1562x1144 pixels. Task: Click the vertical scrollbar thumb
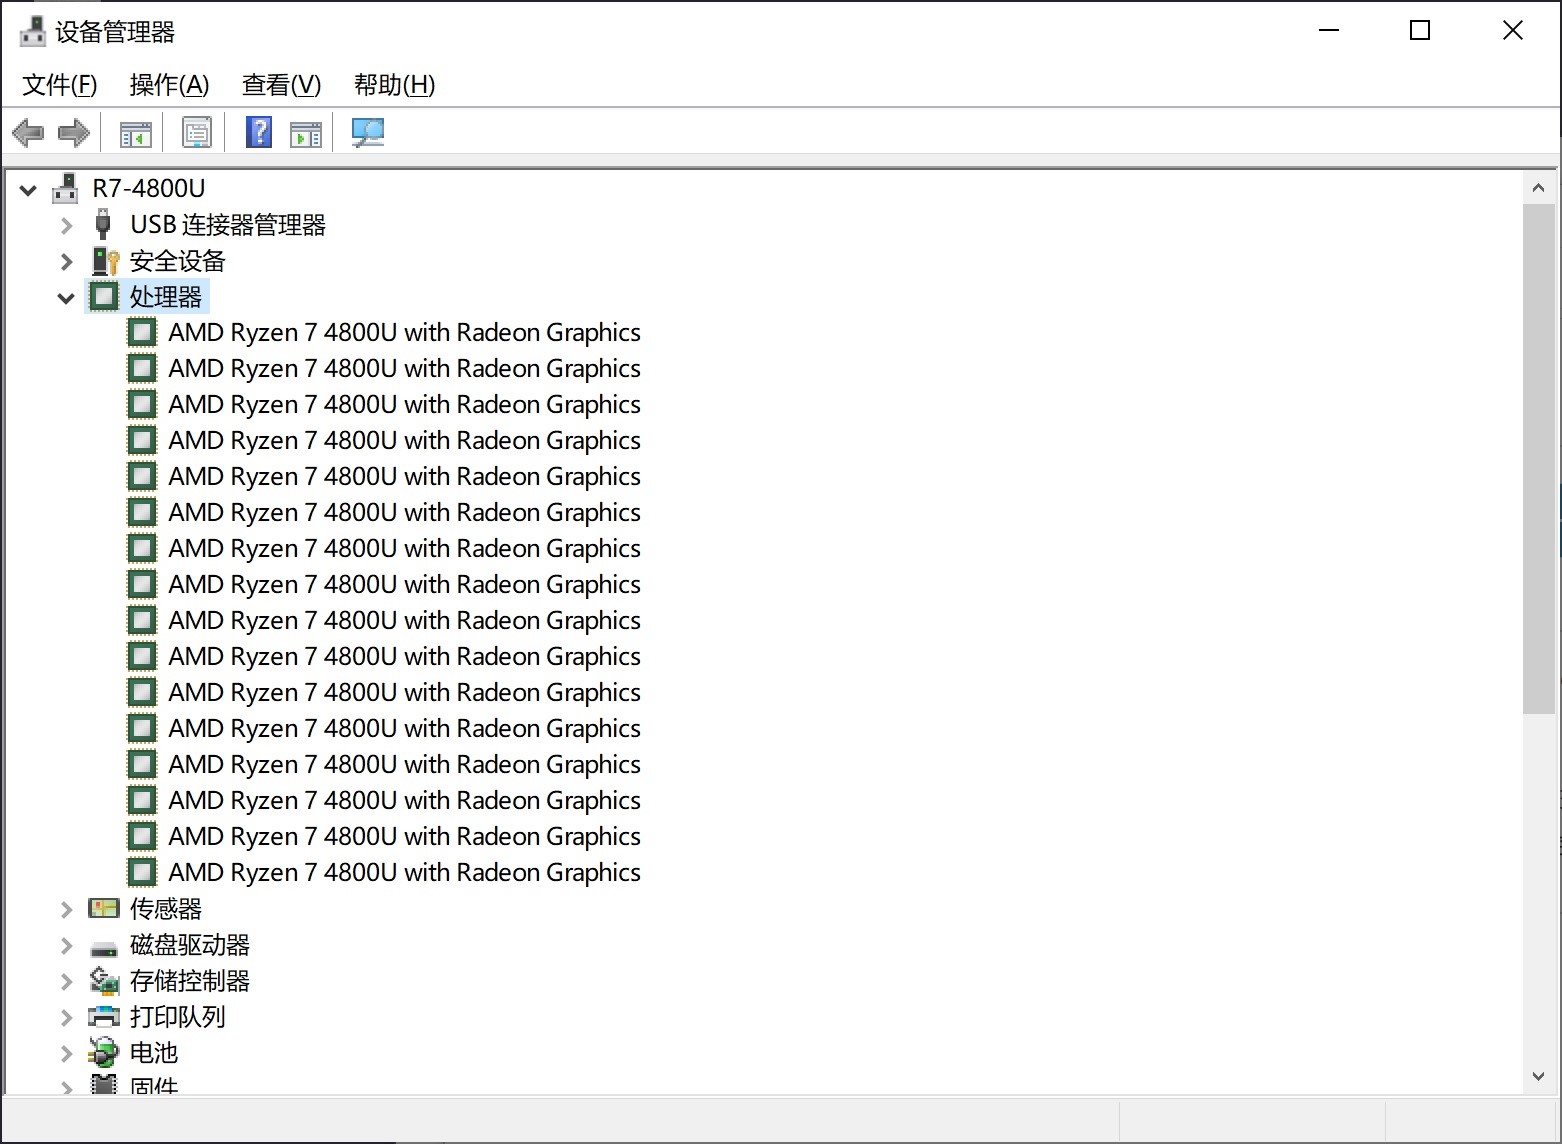click(1538, 459)
